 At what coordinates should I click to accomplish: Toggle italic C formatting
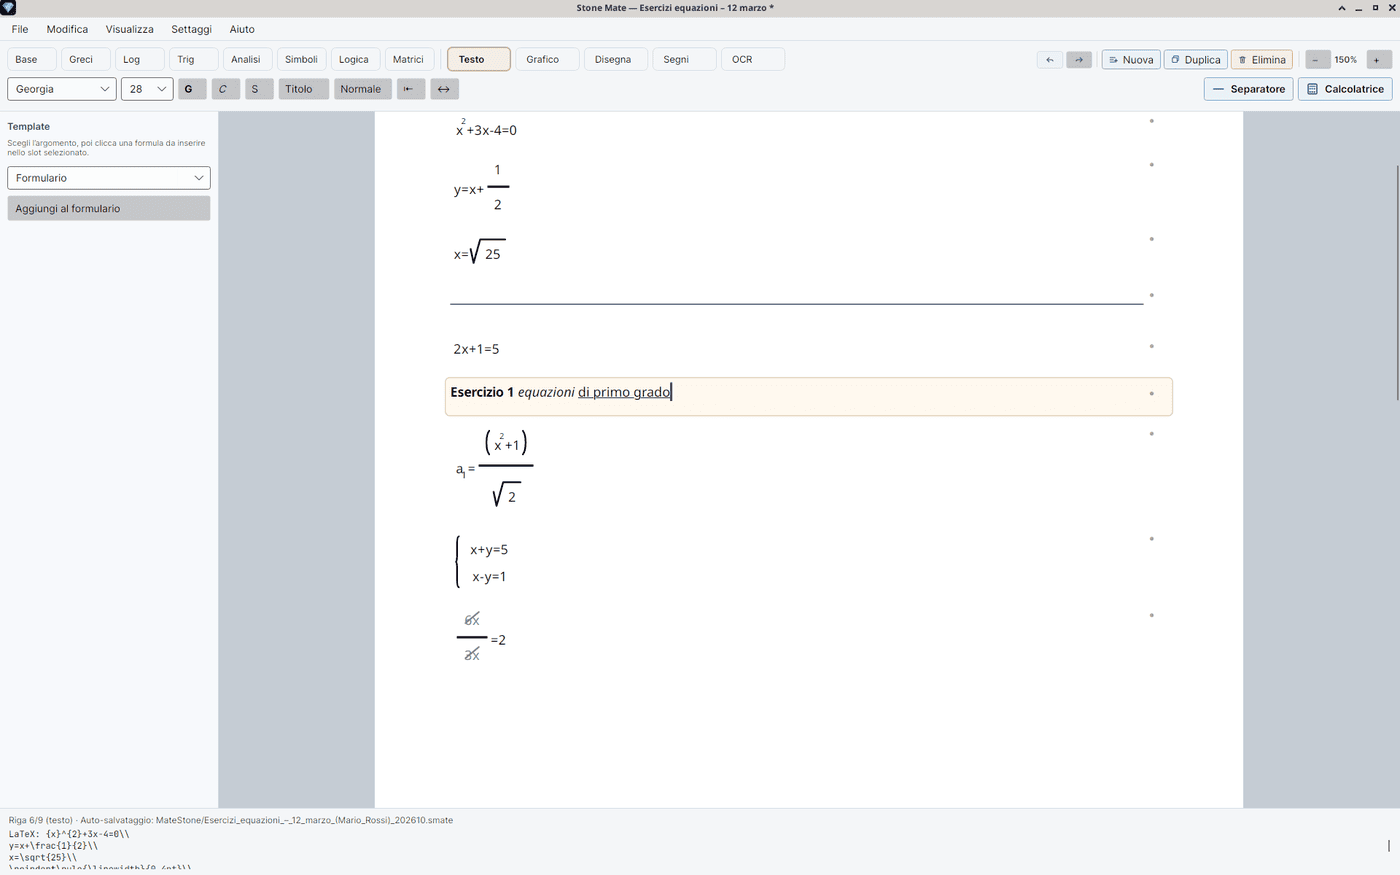(225, 89)
